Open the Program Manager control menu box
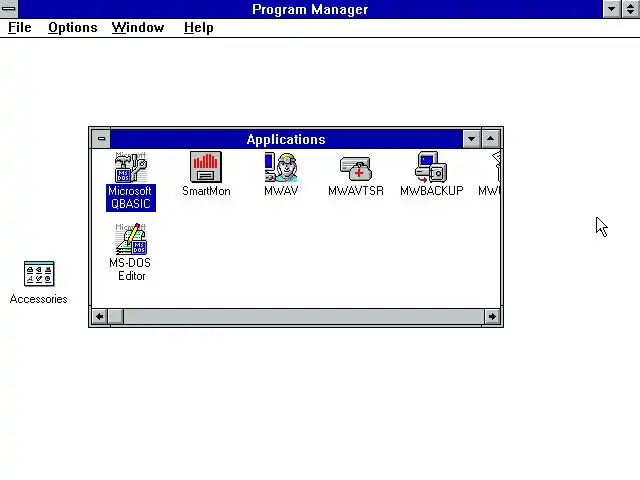640x480 pixels. 9,9
